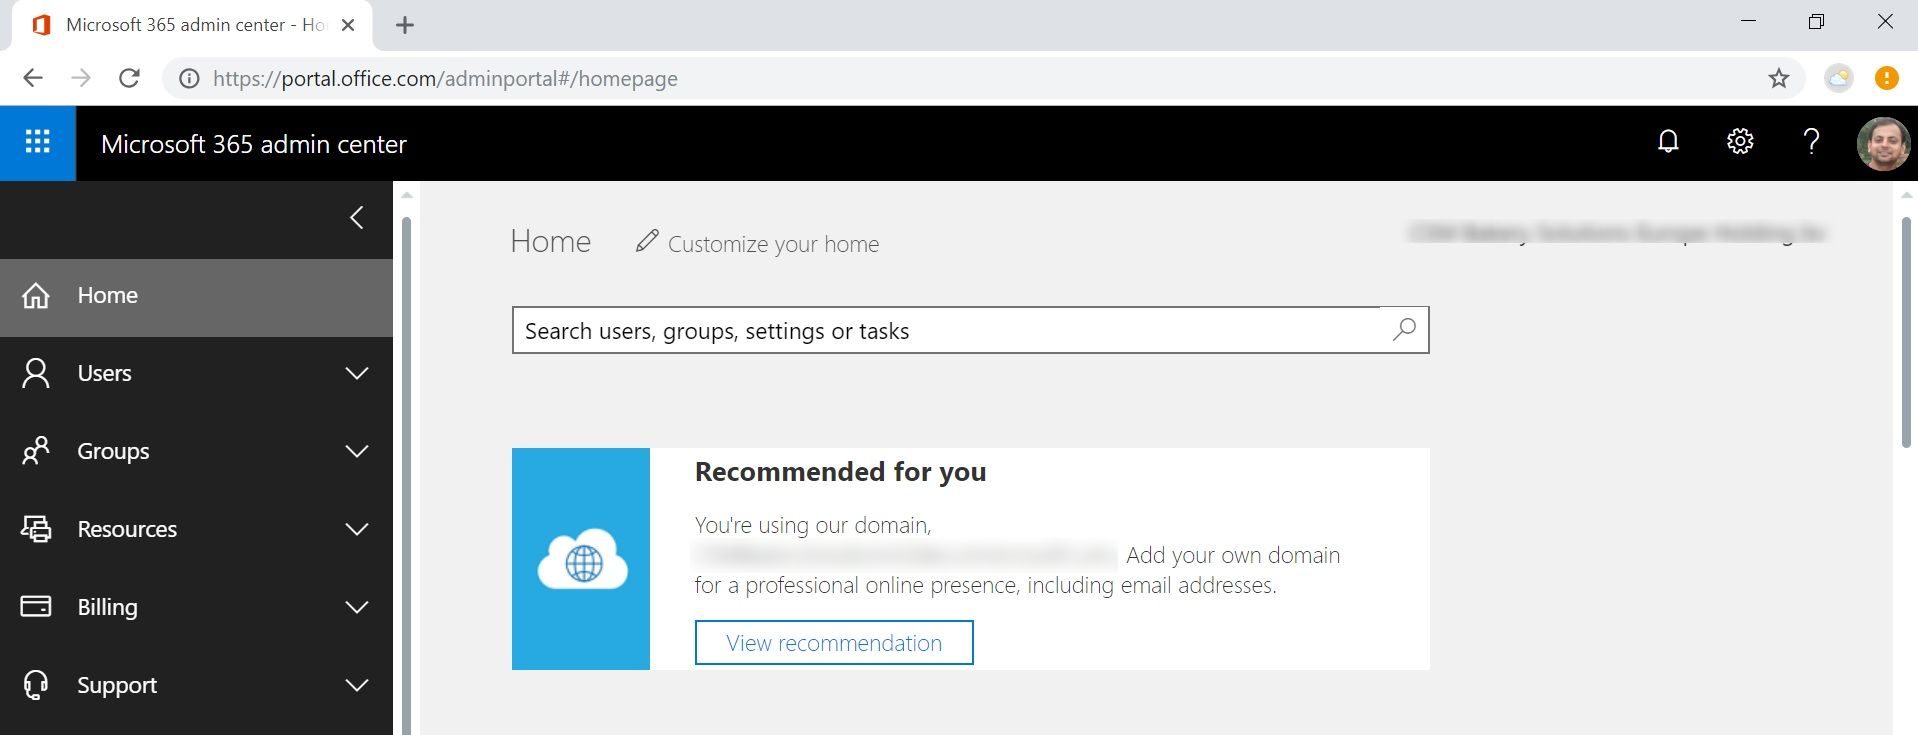Screen dimensions: 1918x735
Task: View site information icon in address bar
Action: (x=189, y=78)
